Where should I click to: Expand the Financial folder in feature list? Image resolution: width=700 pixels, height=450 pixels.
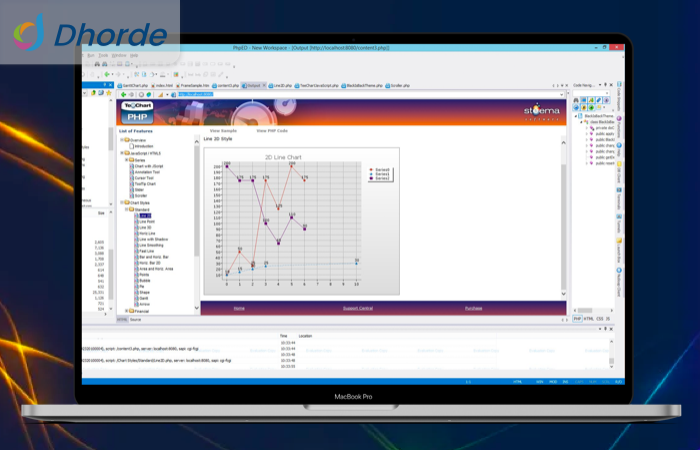126,311
